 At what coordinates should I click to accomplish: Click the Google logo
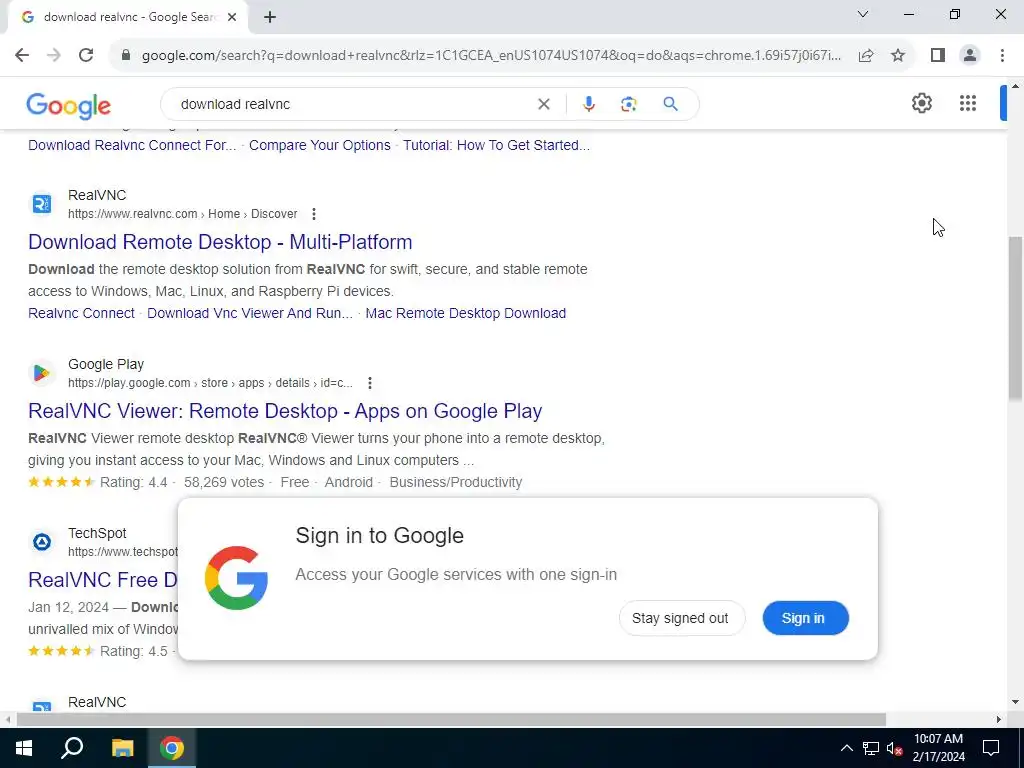[x=69, y=105]
